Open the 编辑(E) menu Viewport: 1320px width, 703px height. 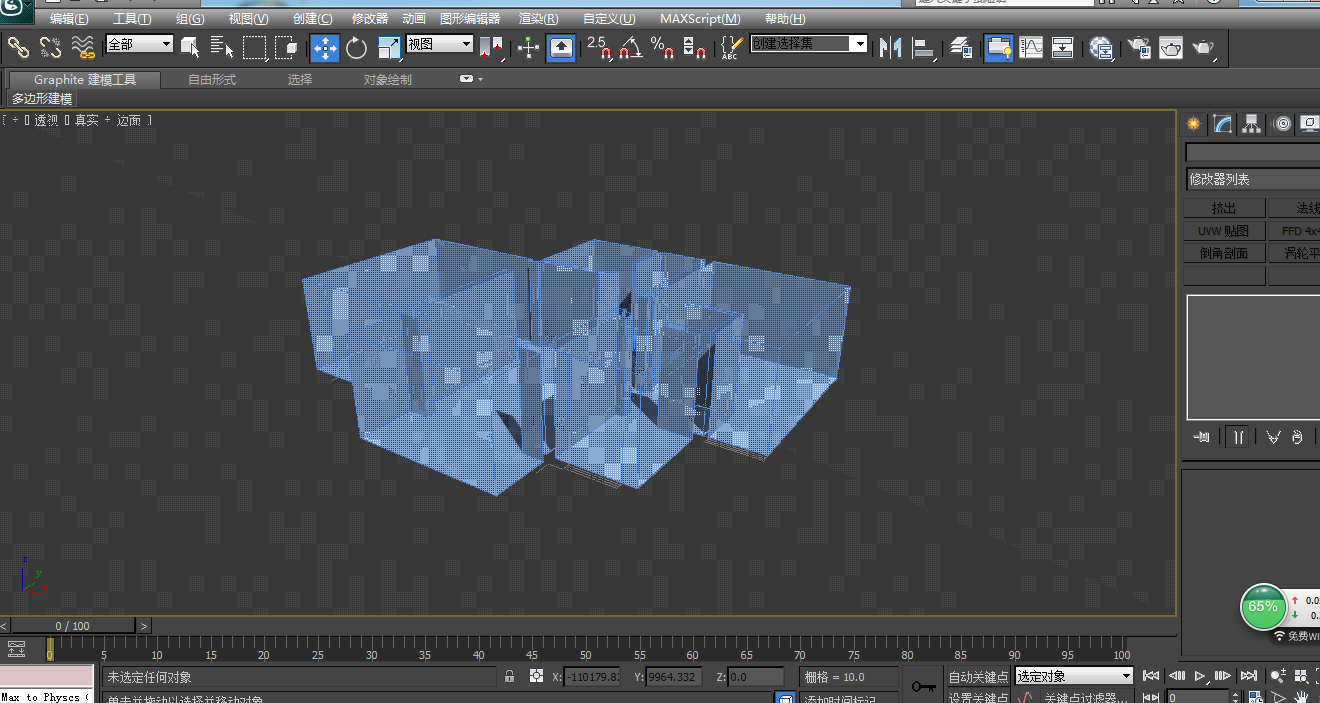(x=69, y=19)
